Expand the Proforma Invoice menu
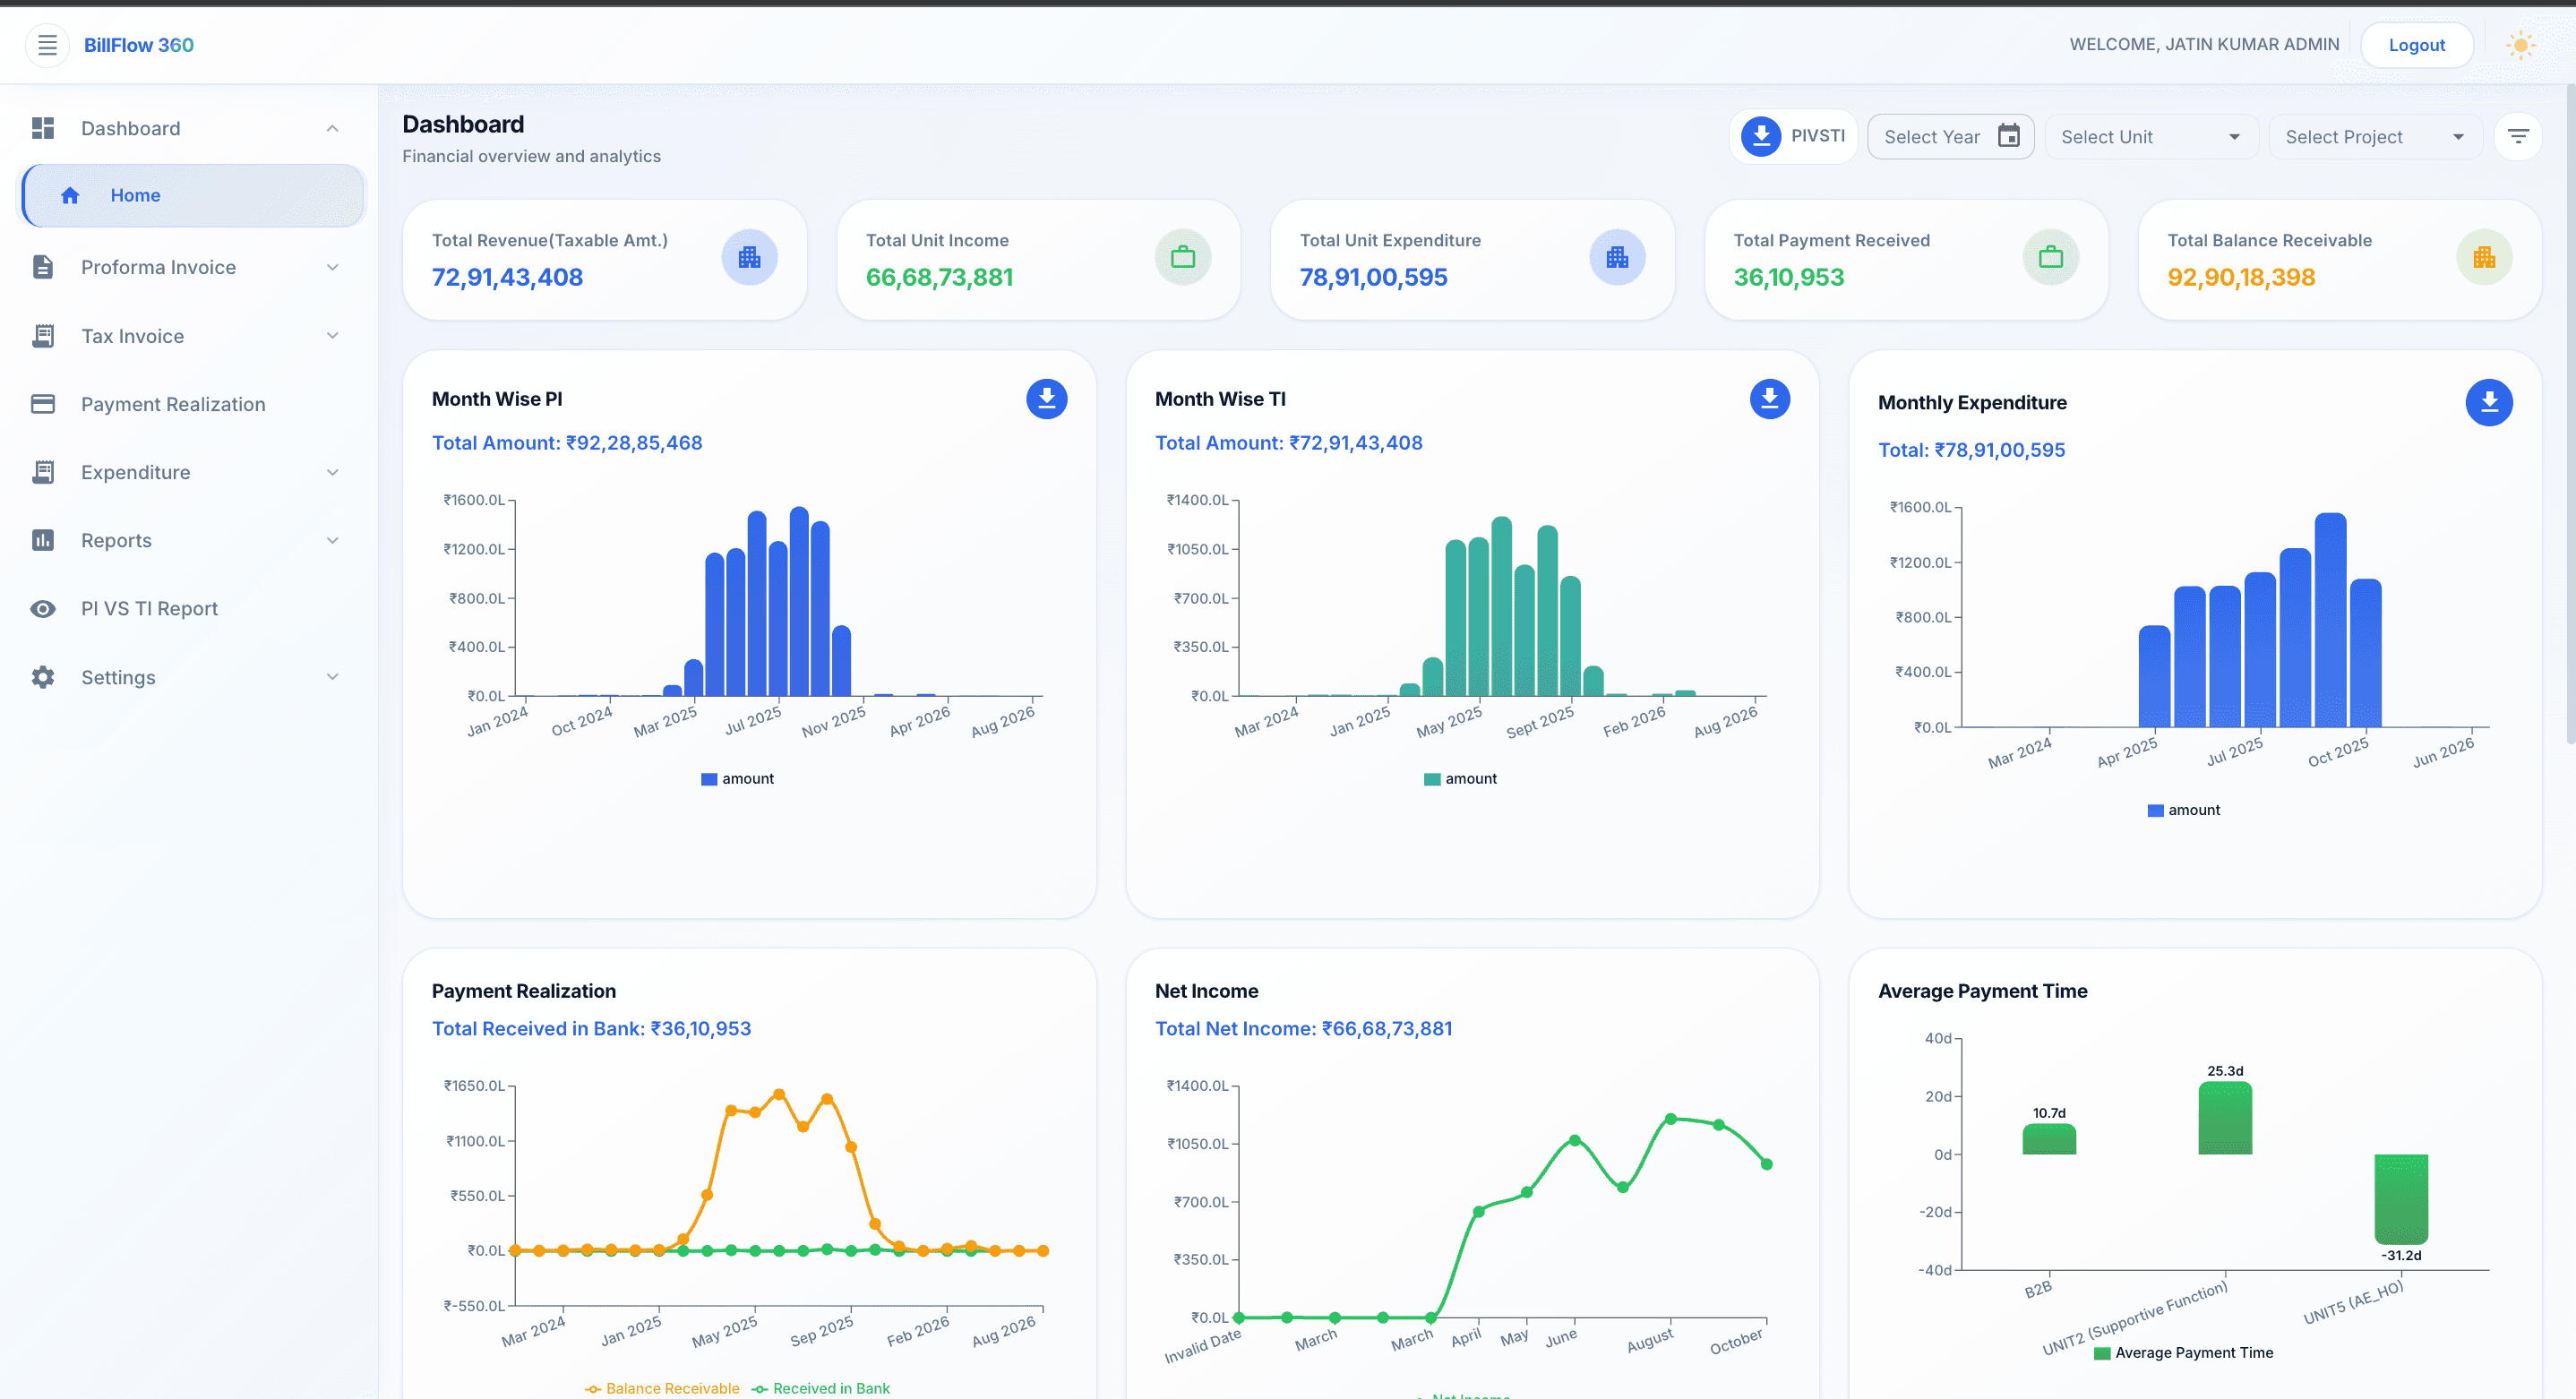This screenshot has height=1399, width=2576. click(x=190, y=267)
